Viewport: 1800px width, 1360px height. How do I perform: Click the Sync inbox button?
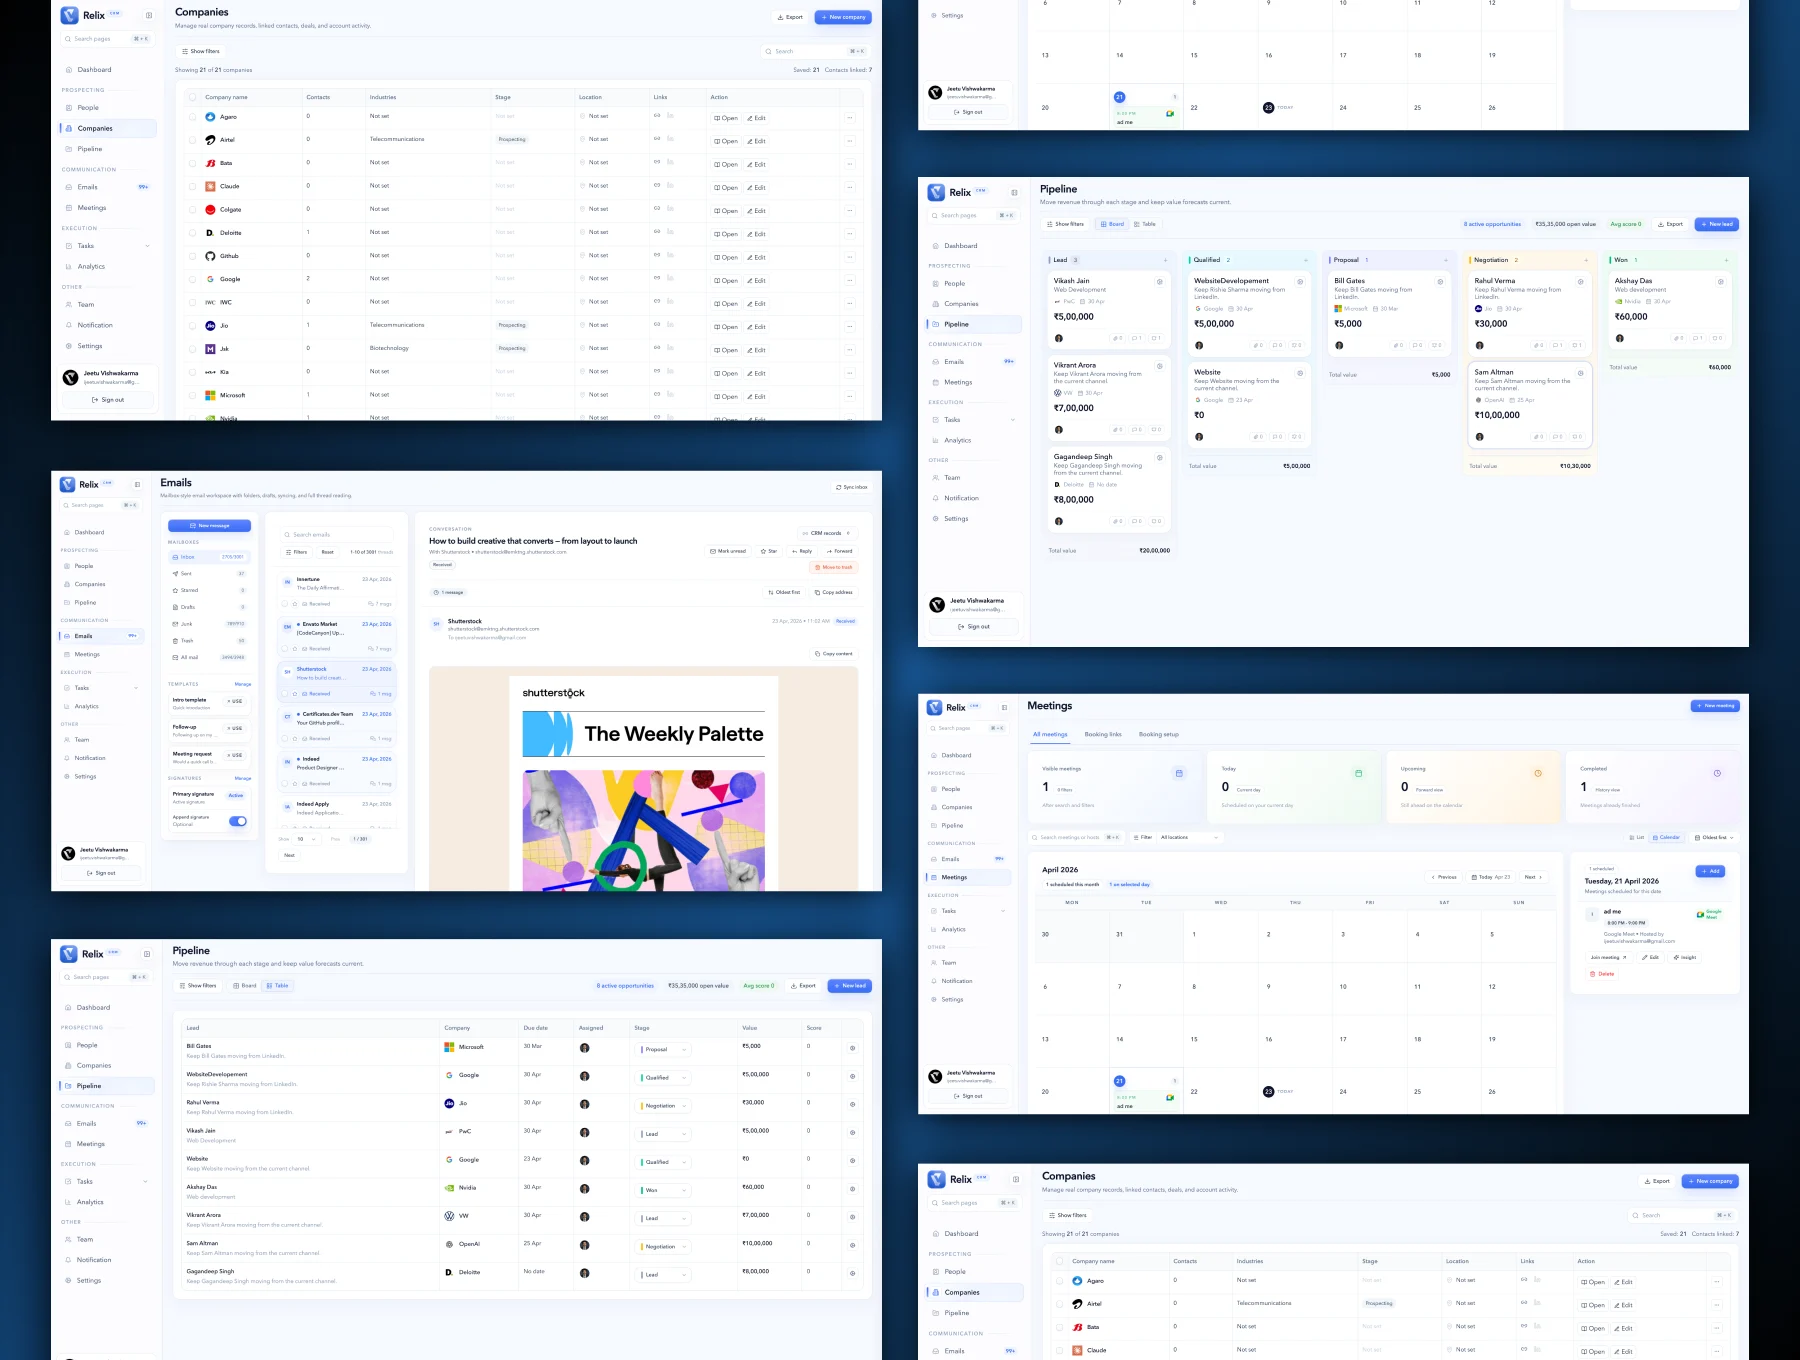(x=852, y=487)
